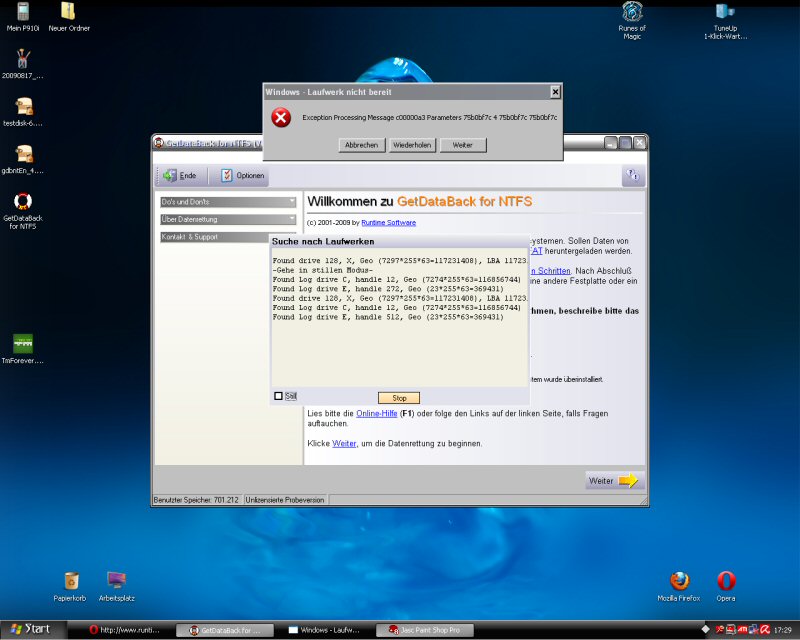The width and height of the screenshot is (800, 640).
Task: Open the Start menu
Action: (x=33, y=630)
